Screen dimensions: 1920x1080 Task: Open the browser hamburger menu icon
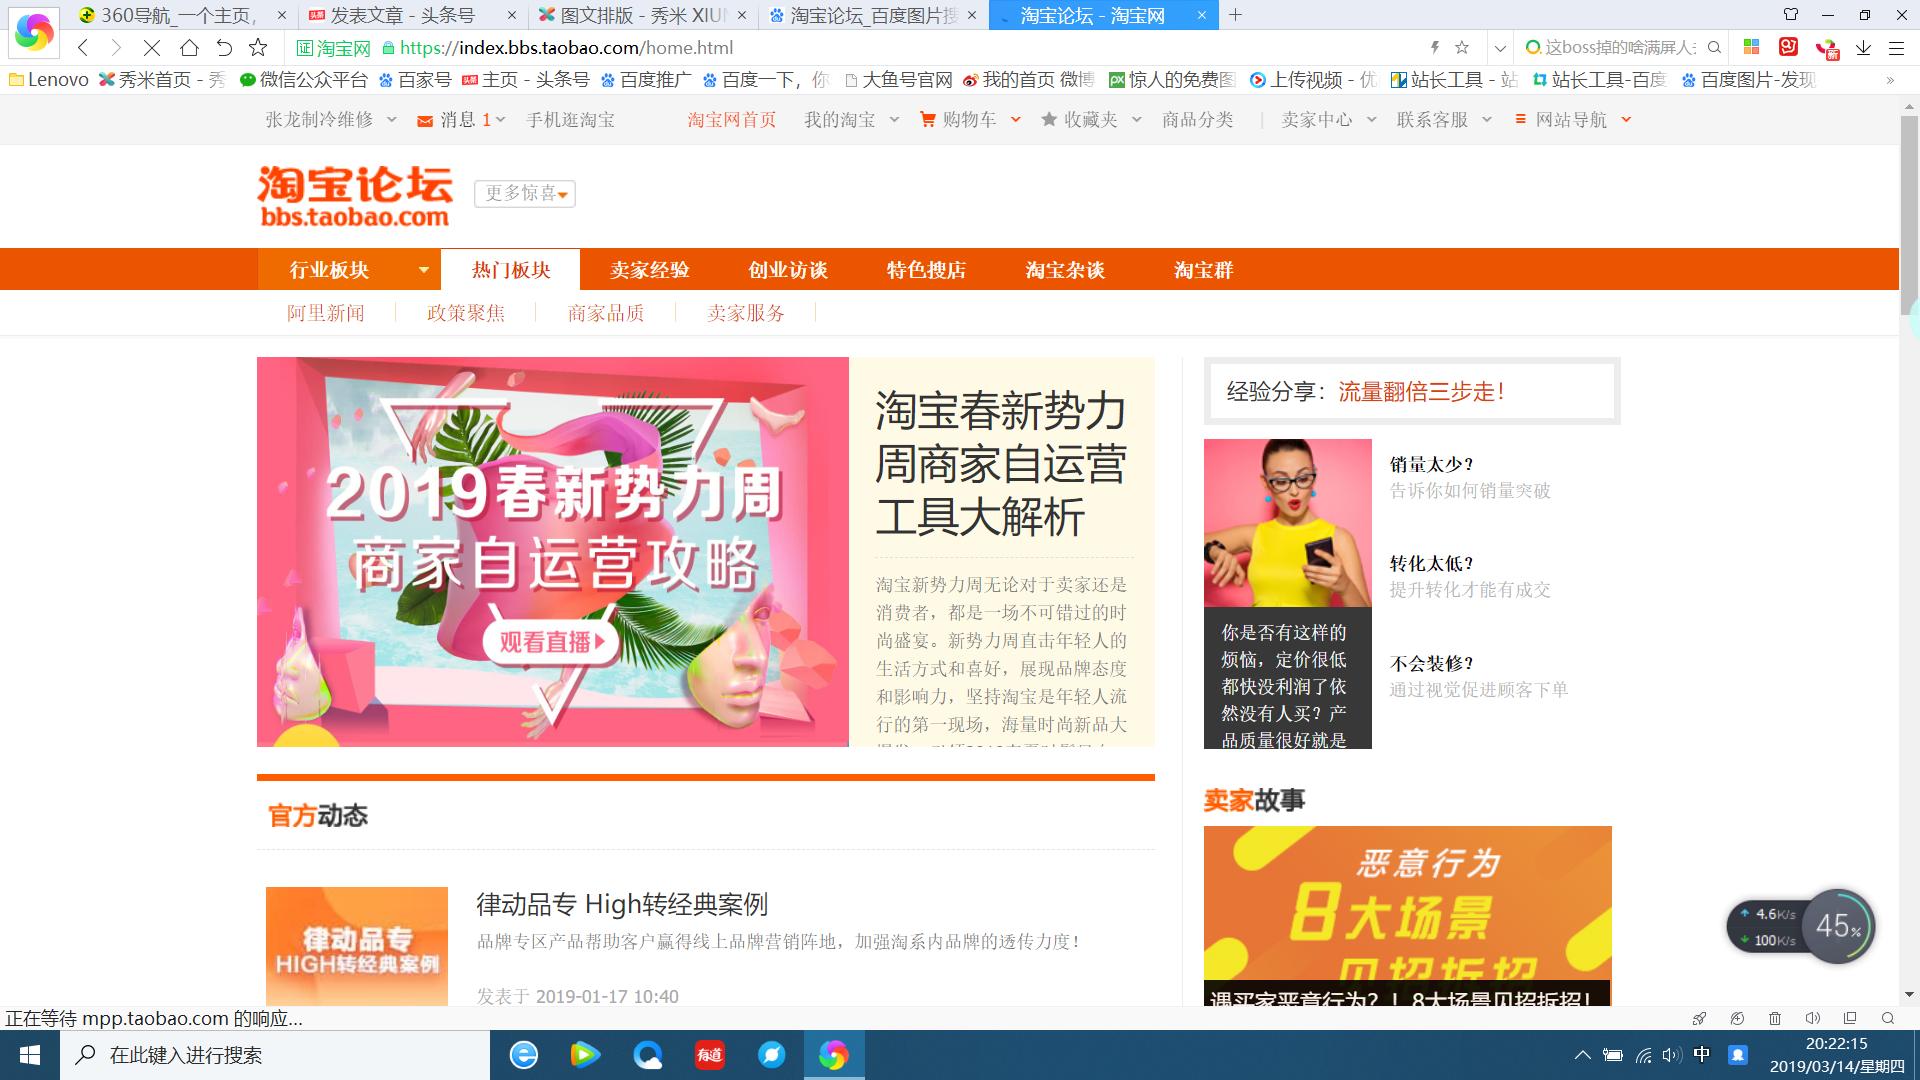coord(1896,47)
